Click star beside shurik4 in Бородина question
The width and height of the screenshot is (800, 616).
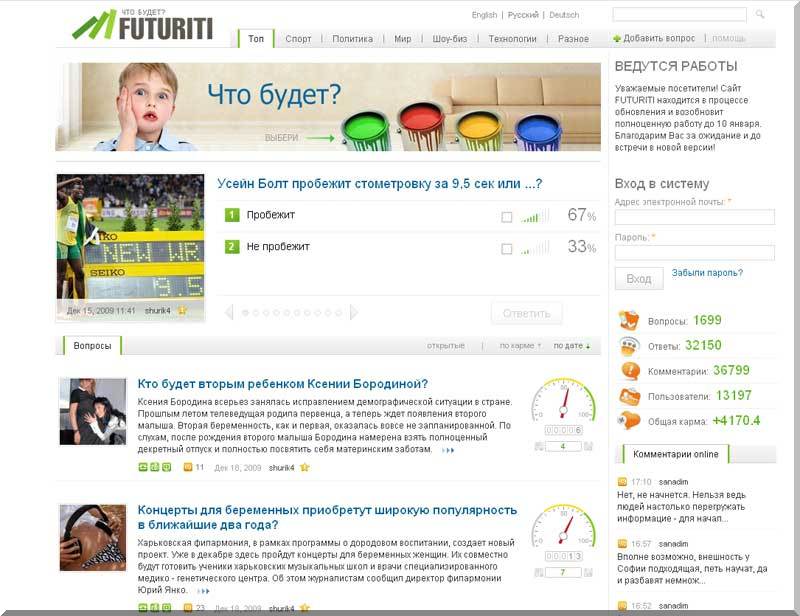[x=305, y=467]
